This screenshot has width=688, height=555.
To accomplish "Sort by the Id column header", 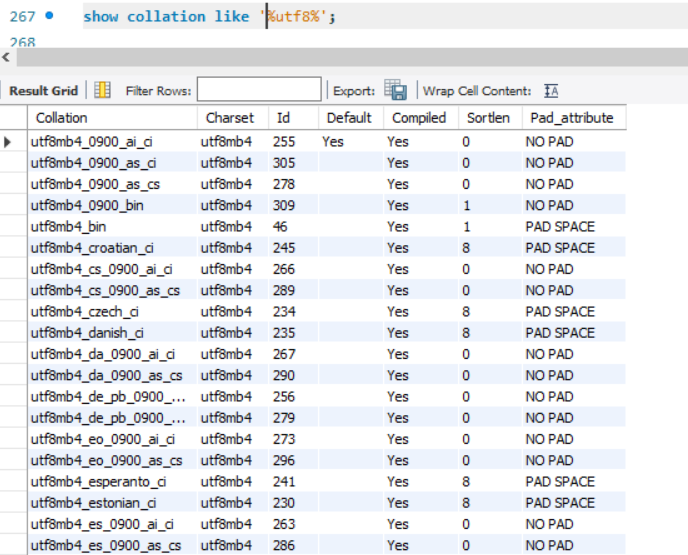I will pos(294,118).
